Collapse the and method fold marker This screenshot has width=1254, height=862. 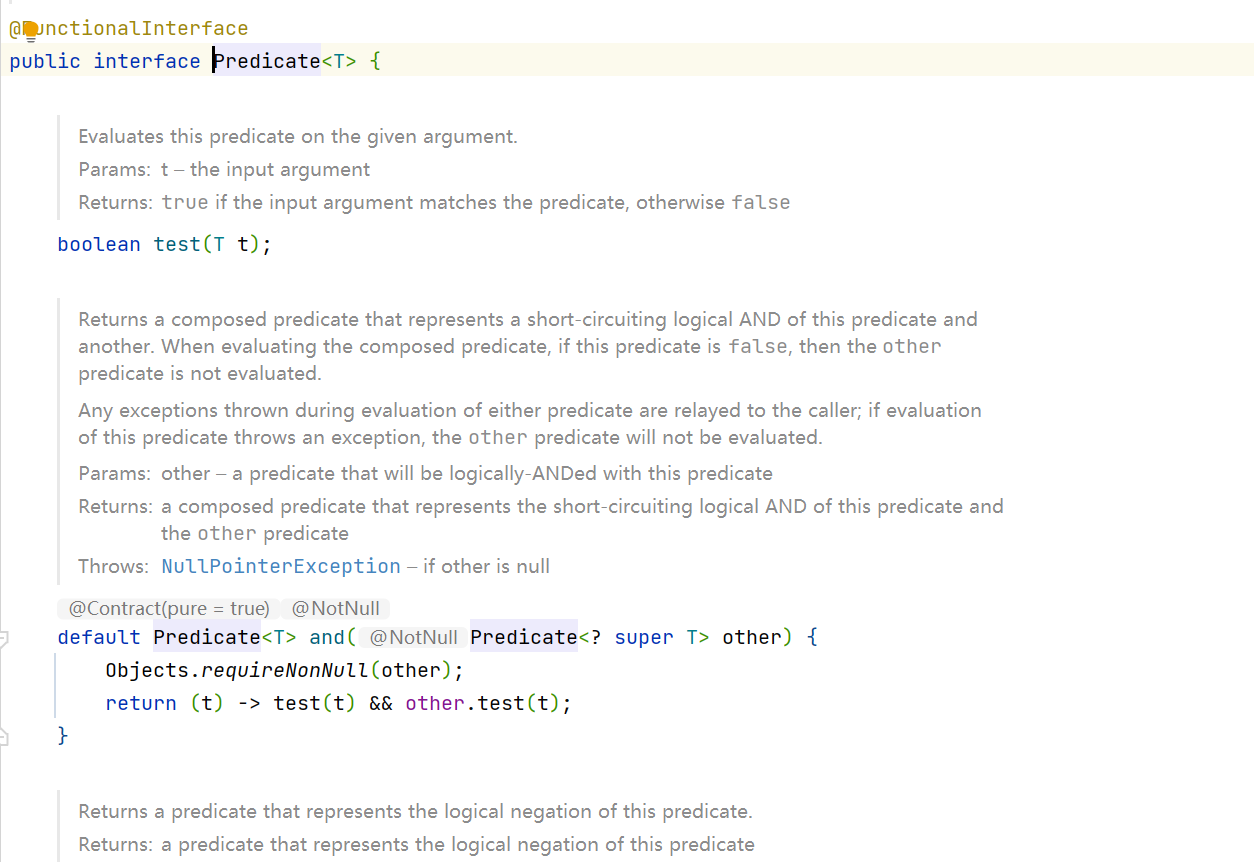click(x=4, y=637)
